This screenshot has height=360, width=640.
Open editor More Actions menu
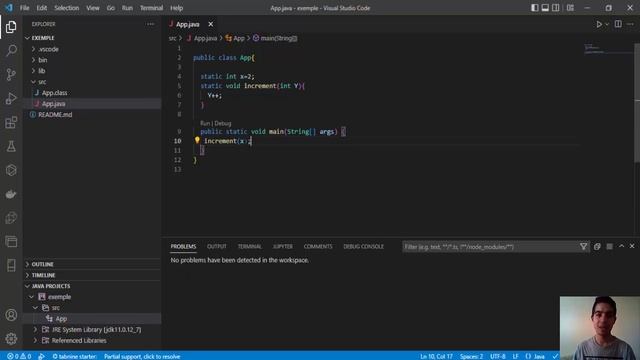click(x=630, y=24)
